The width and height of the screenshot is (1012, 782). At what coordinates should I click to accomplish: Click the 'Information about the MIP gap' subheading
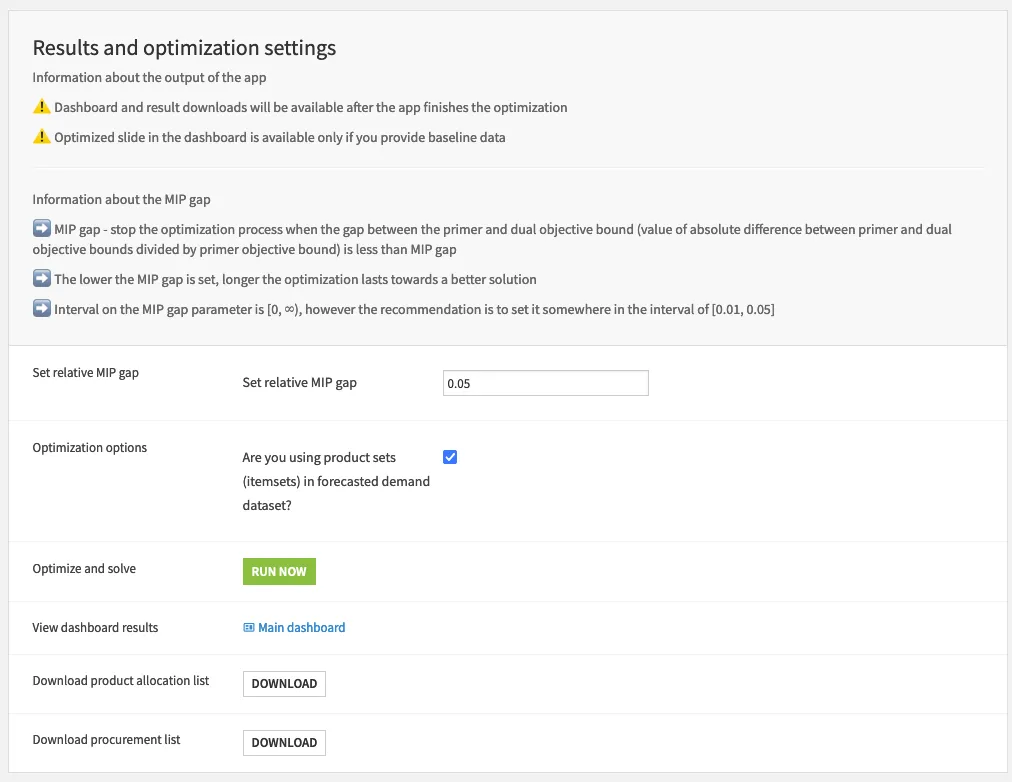pyautogui.click(x=121, y=200)
